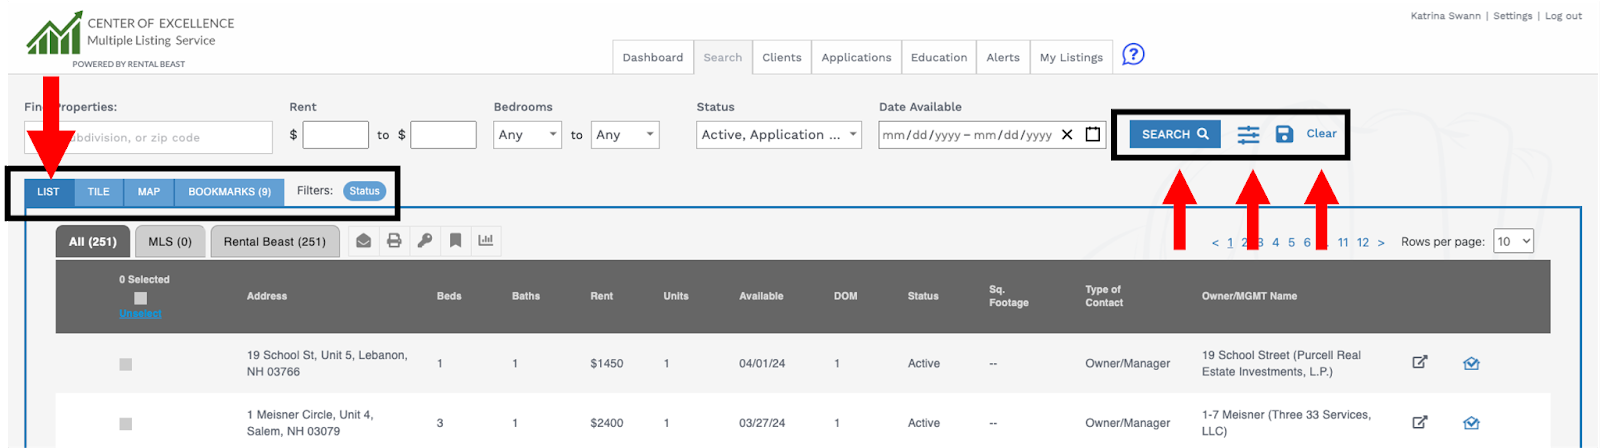Open the bar chart report icon
The width and height of the screenshot is (1600, 448).
tap(486, 240)
